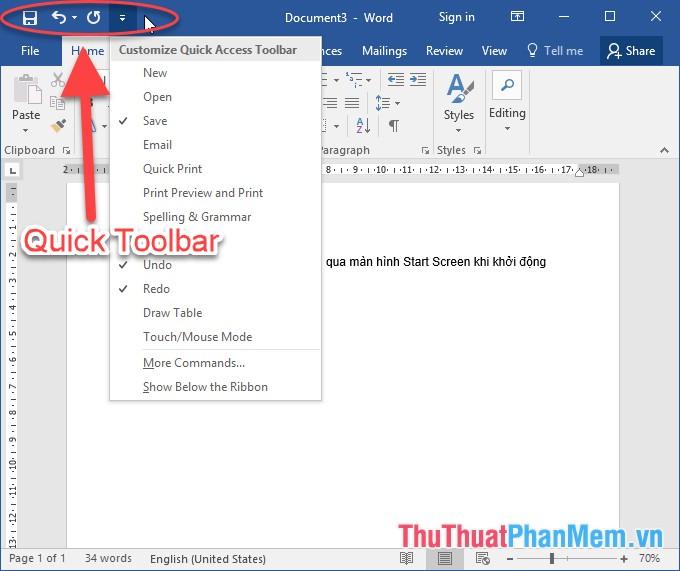This screenshot has width=680, height=571.
Task: Click the Redo/Repeat icon
Action: coord(94,18)
